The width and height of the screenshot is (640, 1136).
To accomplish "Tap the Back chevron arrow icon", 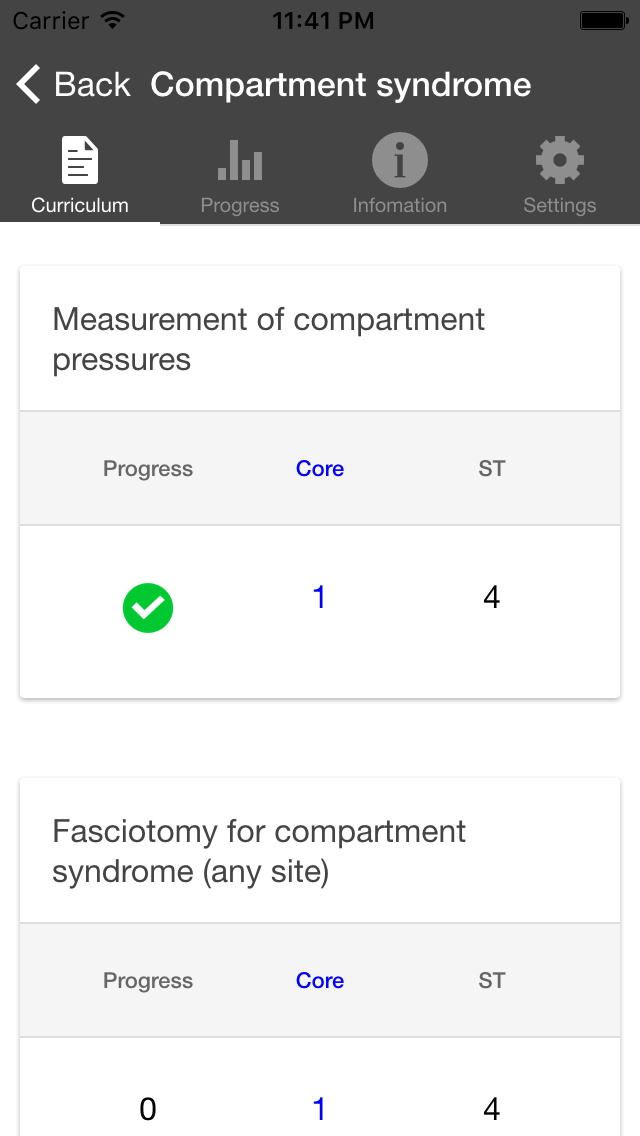I will [28, 85].
